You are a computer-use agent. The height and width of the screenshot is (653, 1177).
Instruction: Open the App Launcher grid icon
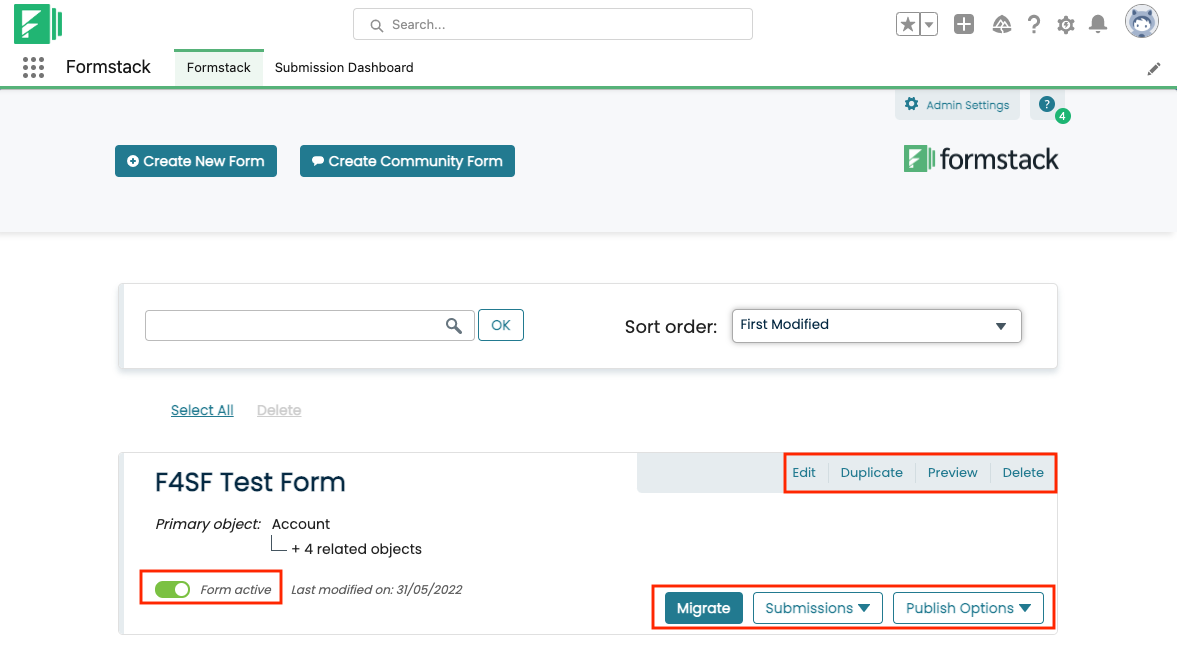point(33,67)
